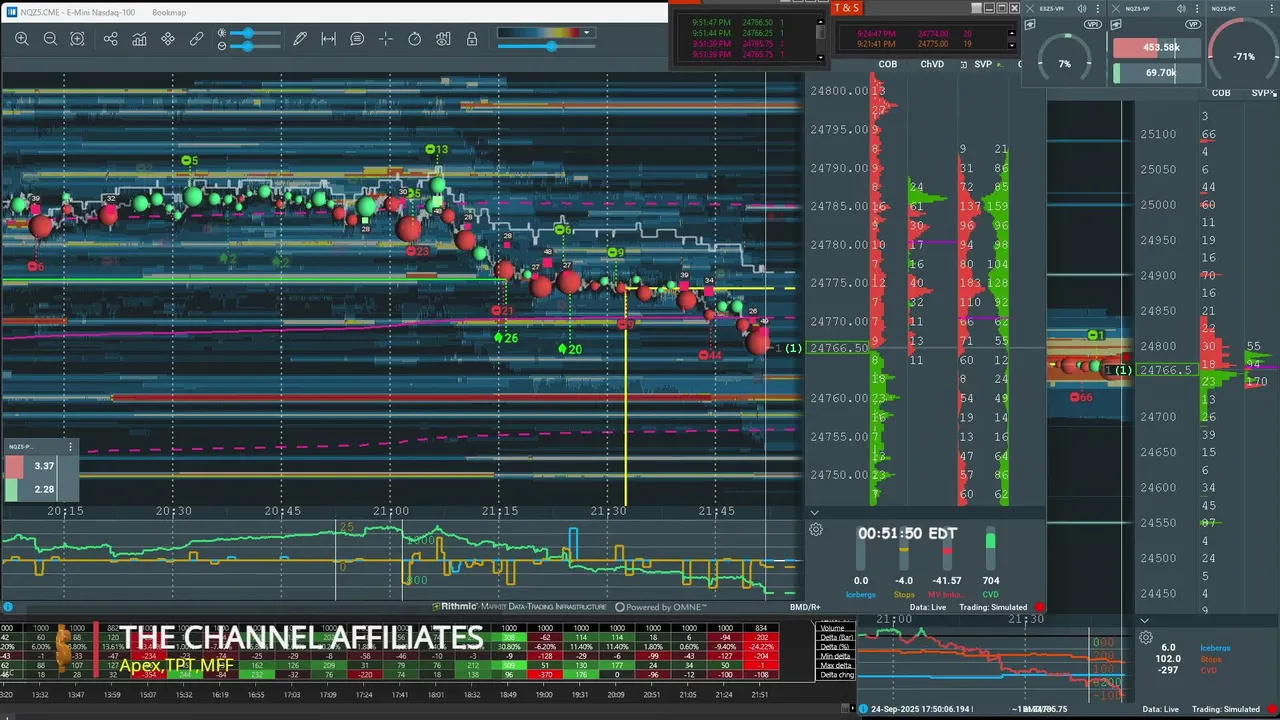Open the NQZ5-P mini widget menu dots
This screenshot has width=1280, height=720.
coord(70,446)
